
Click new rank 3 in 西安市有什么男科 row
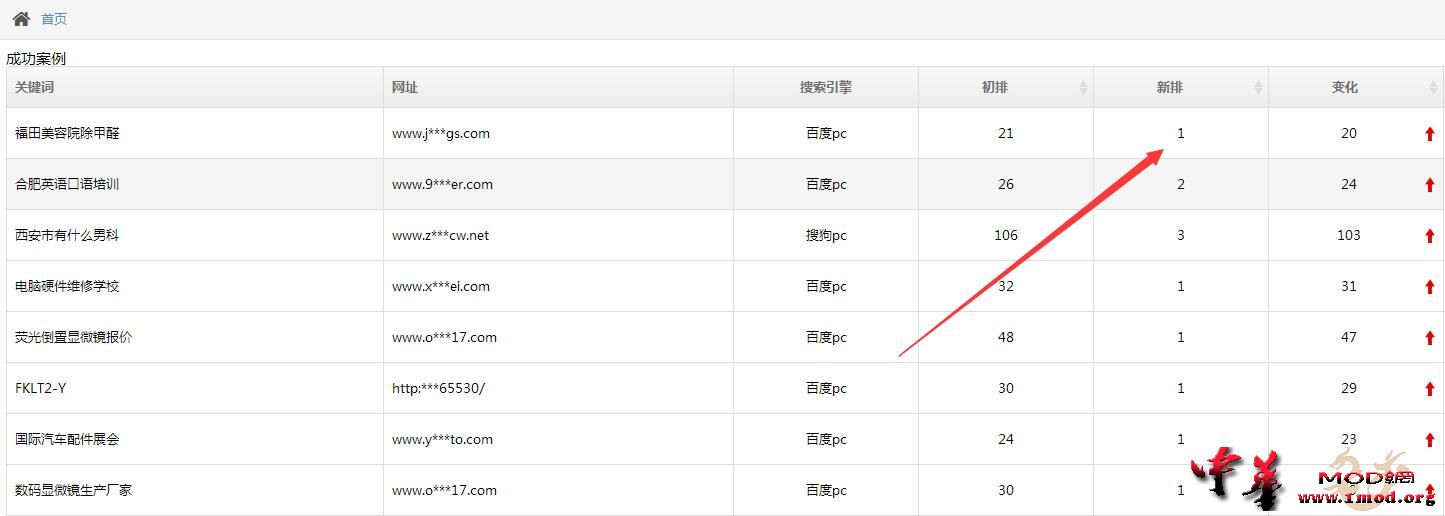[1181, 235]
